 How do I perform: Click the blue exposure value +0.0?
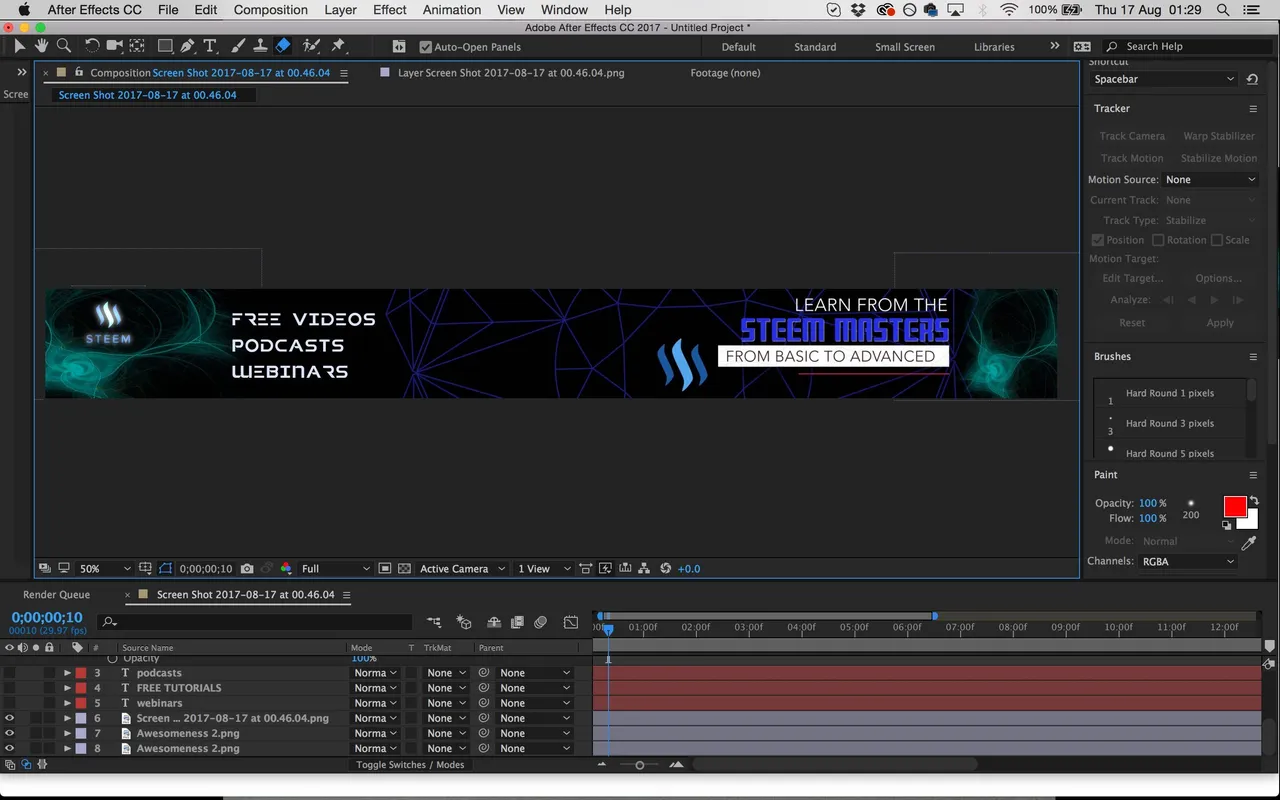[689, 569]
